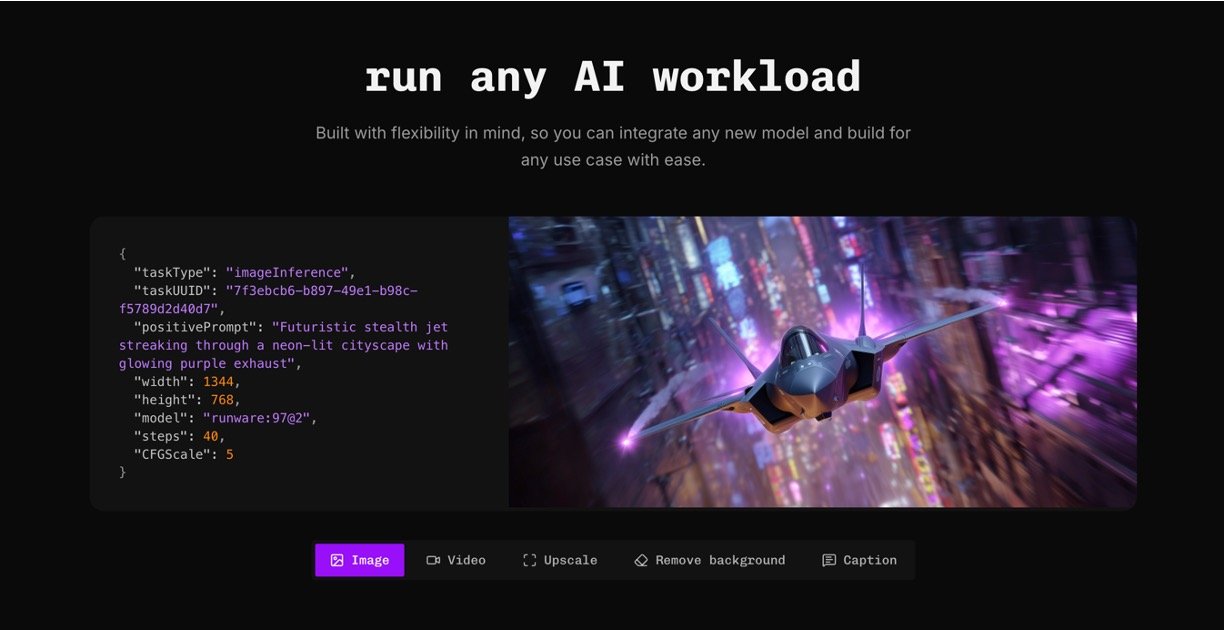
Task: Click the generated stealth jet image
Action: coord(822,362)
